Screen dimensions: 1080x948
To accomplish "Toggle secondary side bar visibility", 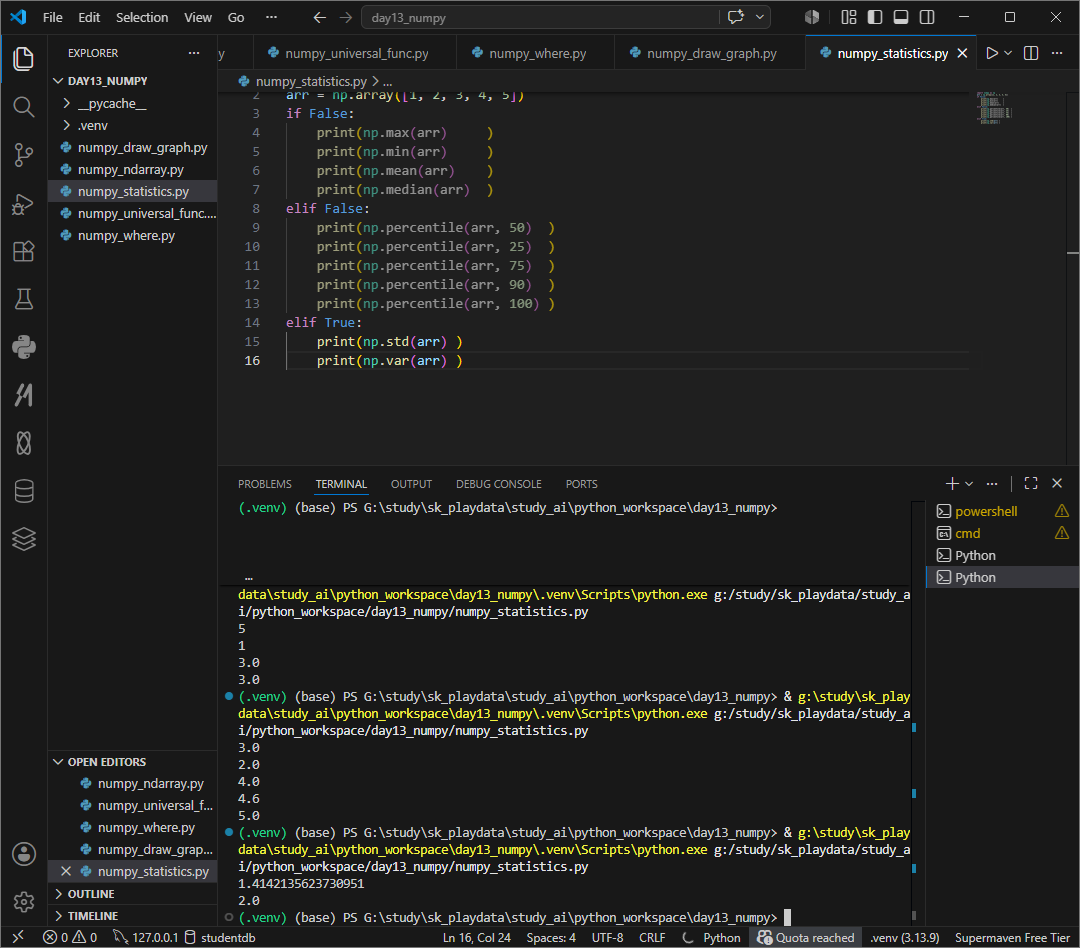I will pyautogui.click(x=927, y=17).
